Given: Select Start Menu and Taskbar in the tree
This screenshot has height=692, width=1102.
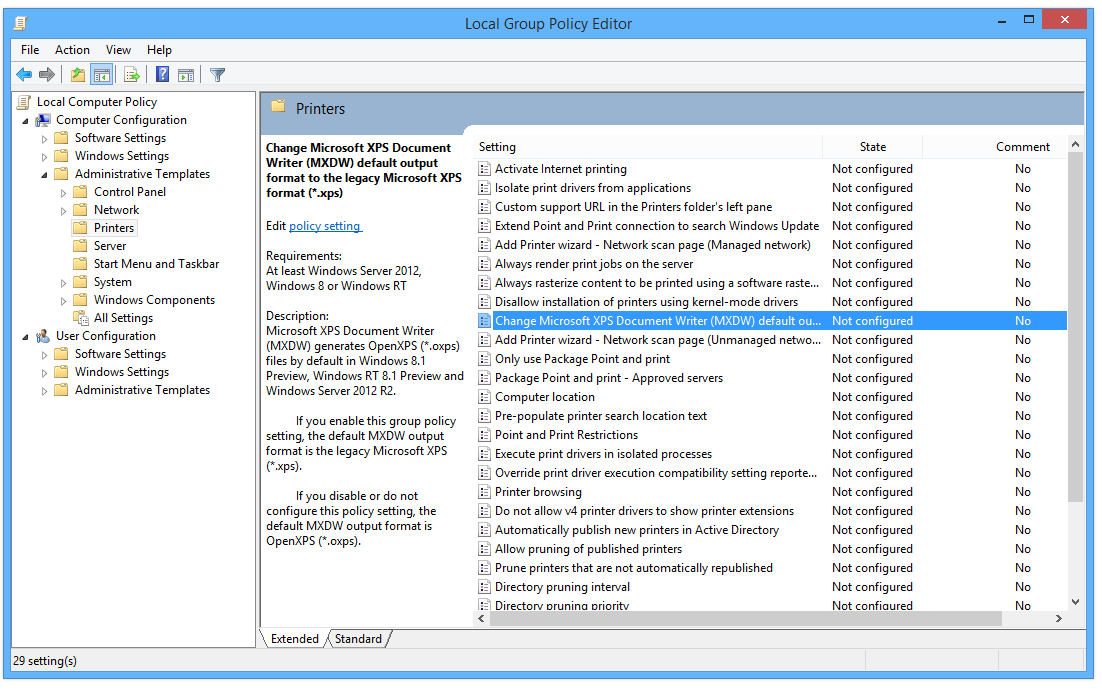Looking at the screenshot, I should pyautogui.click(x=157, y=264).
